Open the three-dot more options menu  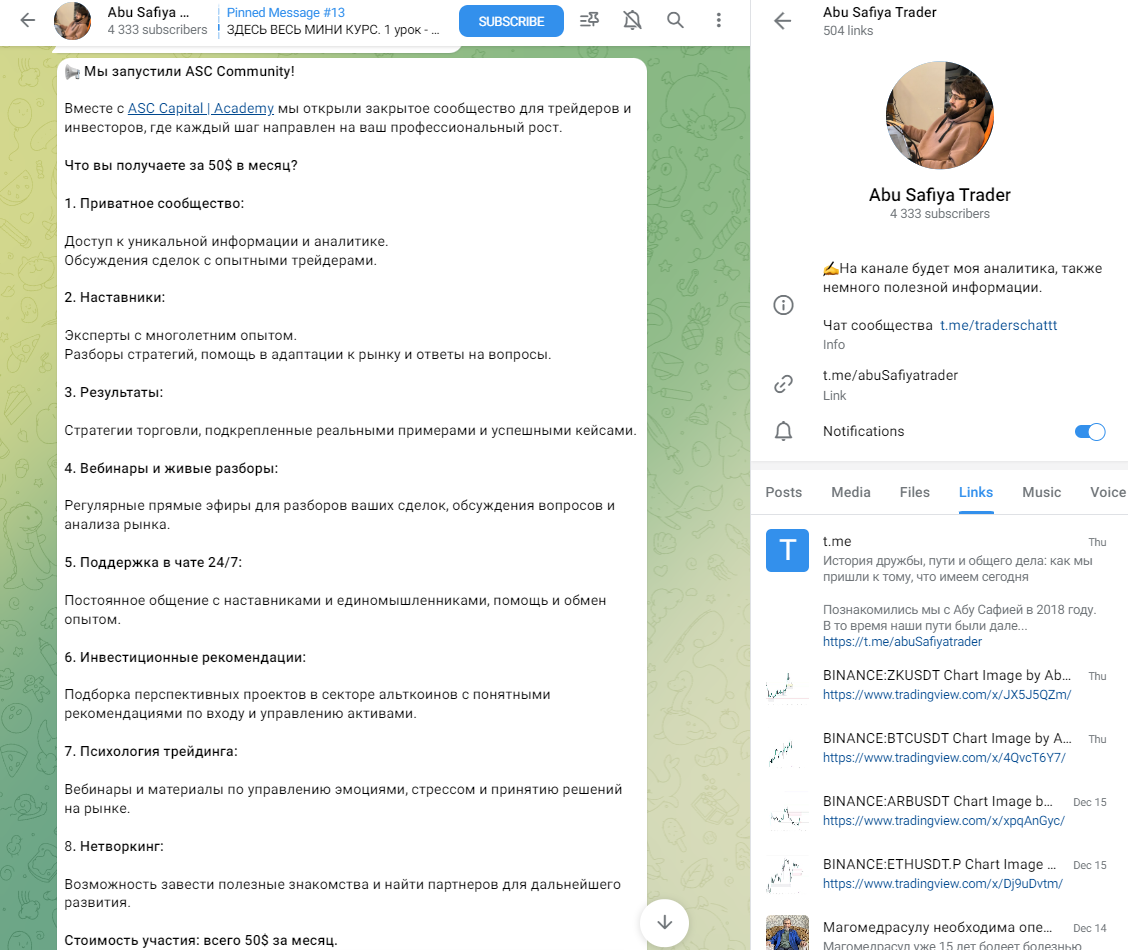tap(718, 20)
